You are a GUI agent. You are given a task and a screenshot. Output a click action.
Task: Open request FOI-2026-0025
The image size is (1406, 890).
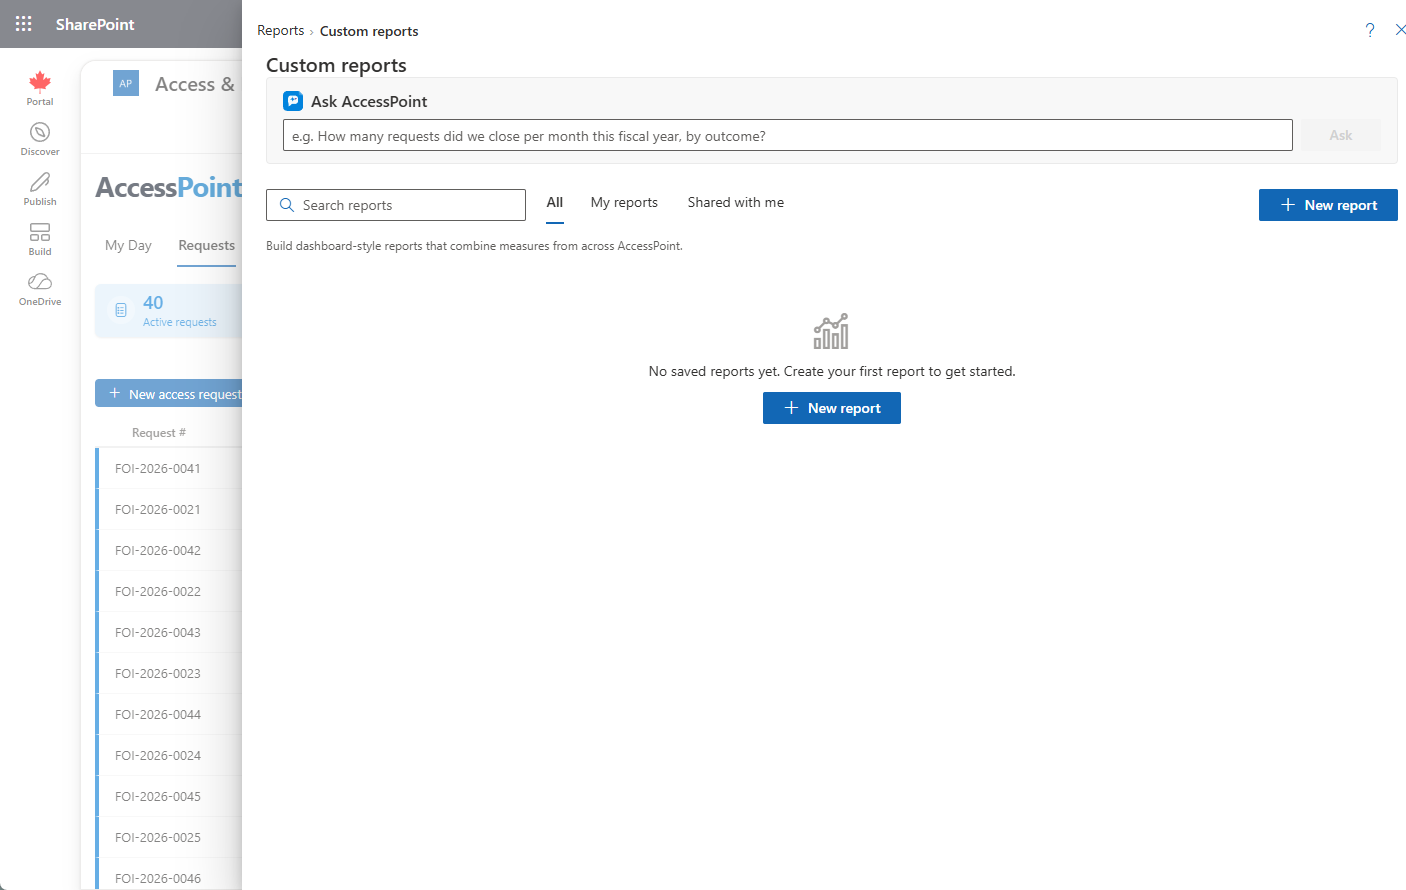click(x=158, y=838)
